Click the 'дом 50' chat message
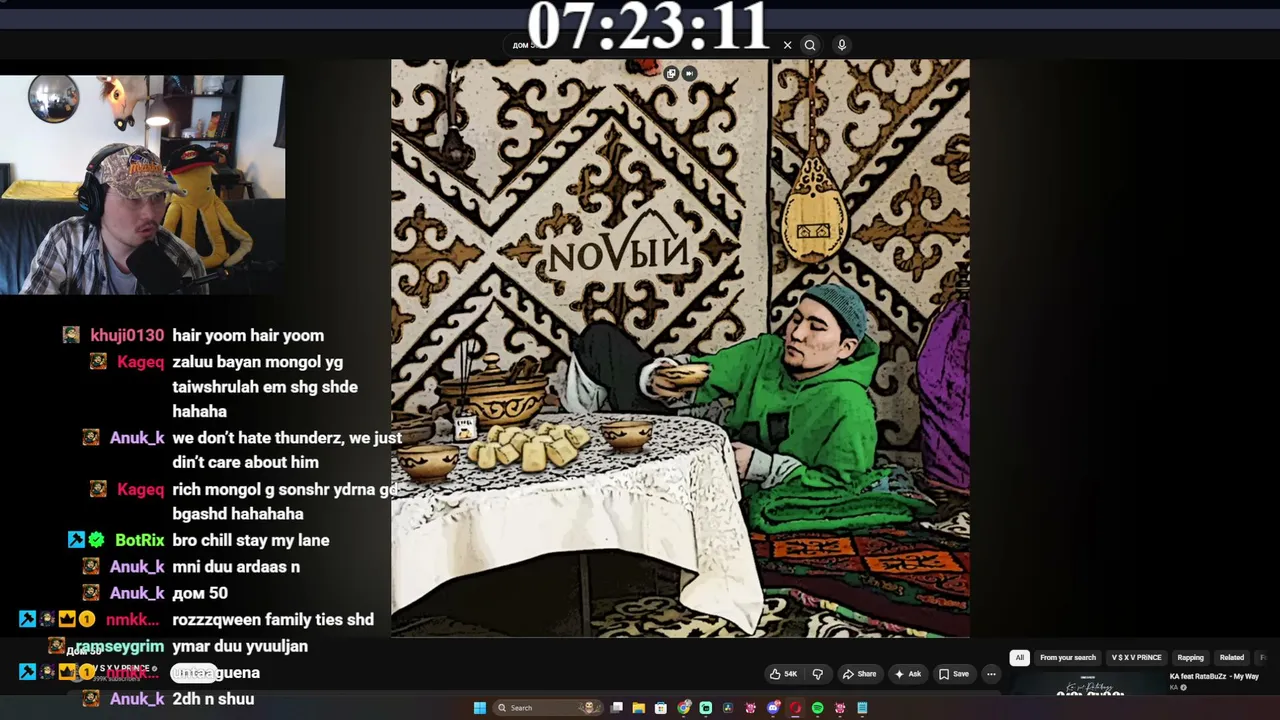Image resolution: width=1280 pixels, height=720 pixels. click(x=200, y=593)
